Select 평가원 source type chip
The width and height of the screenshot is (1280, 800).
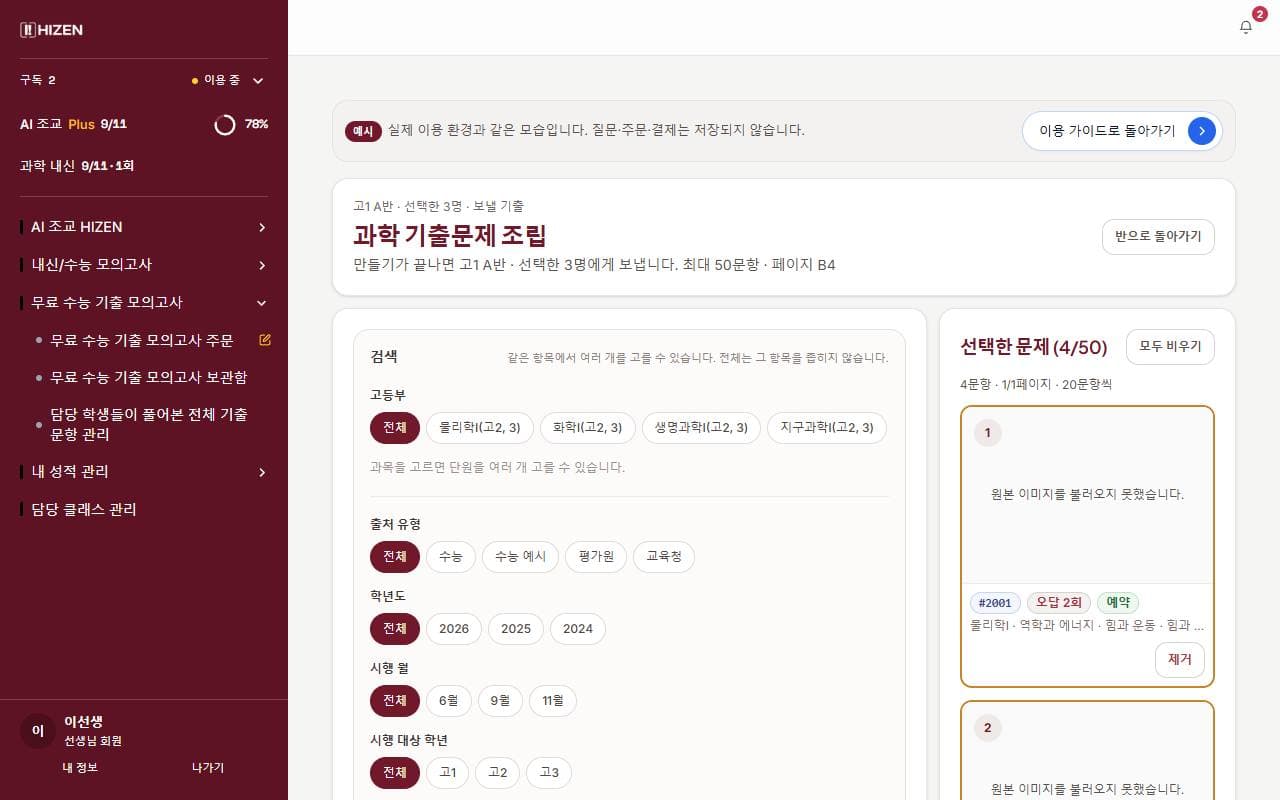click(596, 556)
